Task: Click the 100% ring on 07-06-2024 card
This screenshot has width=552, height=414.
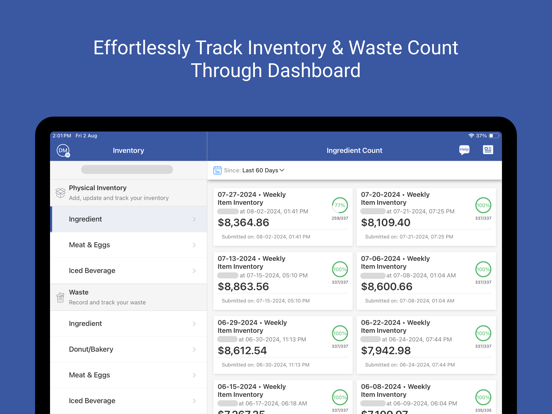Action: [483, 269]
